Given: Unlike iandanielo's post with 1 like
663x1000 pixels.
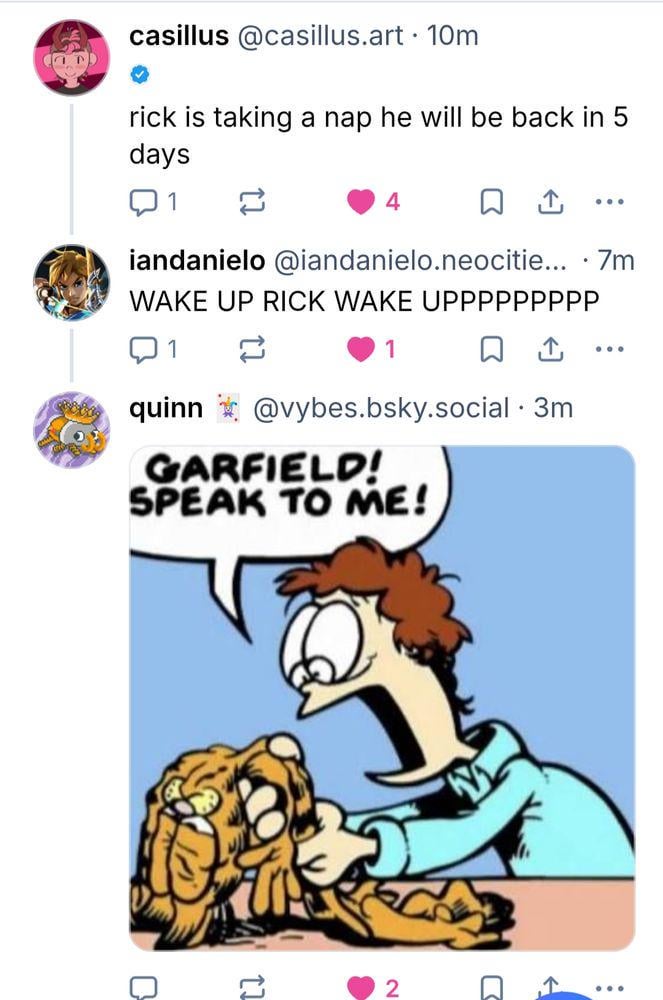Looking at the screenshot, I should tap(361, 349).
